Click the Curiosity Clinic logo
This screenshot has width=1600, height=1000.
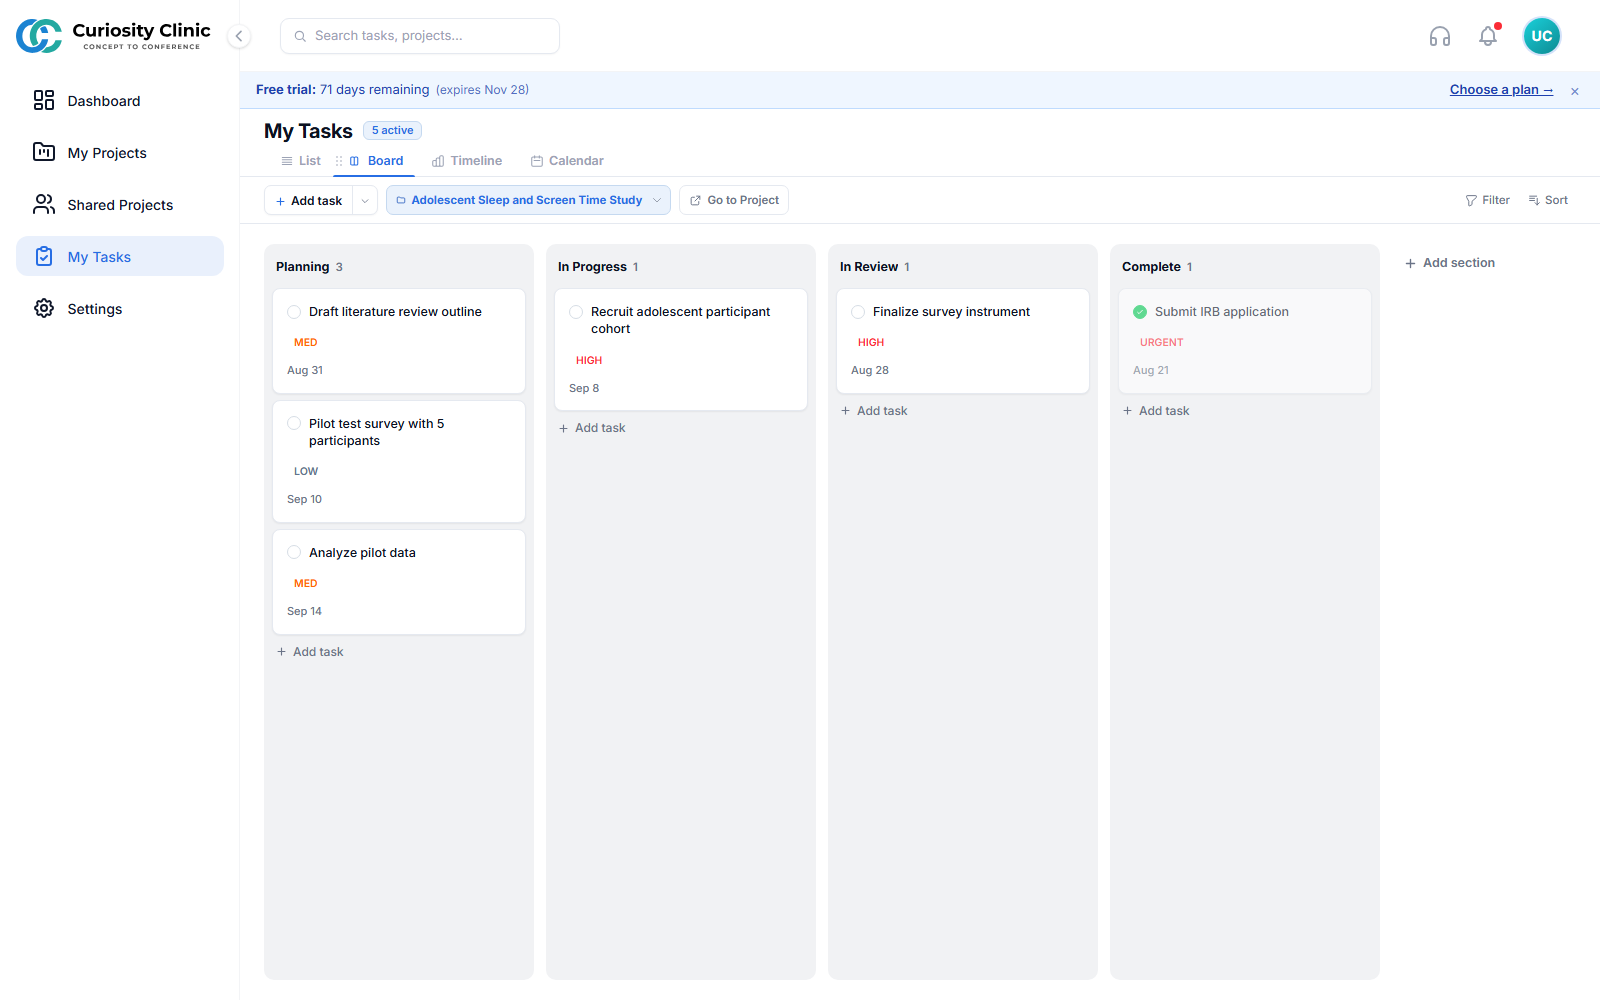[113, 36]
